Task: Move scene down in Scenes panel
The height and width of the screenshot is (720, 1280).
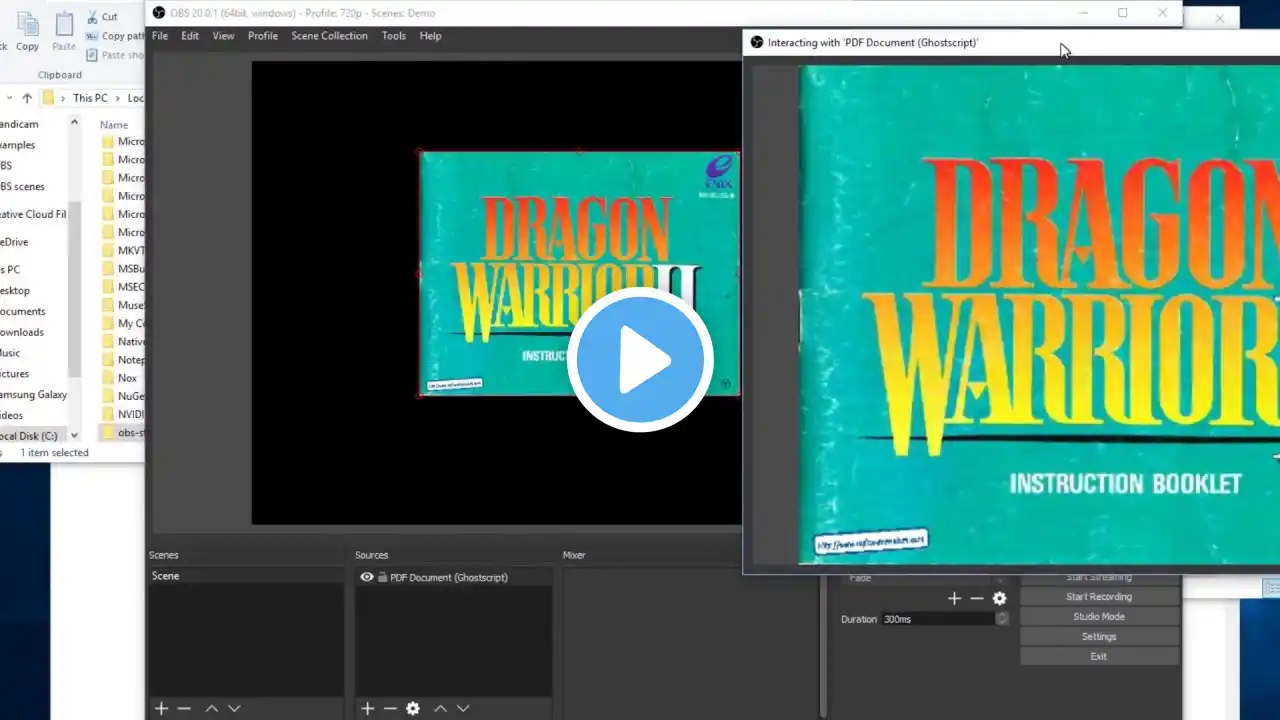Action: [234, 708]
